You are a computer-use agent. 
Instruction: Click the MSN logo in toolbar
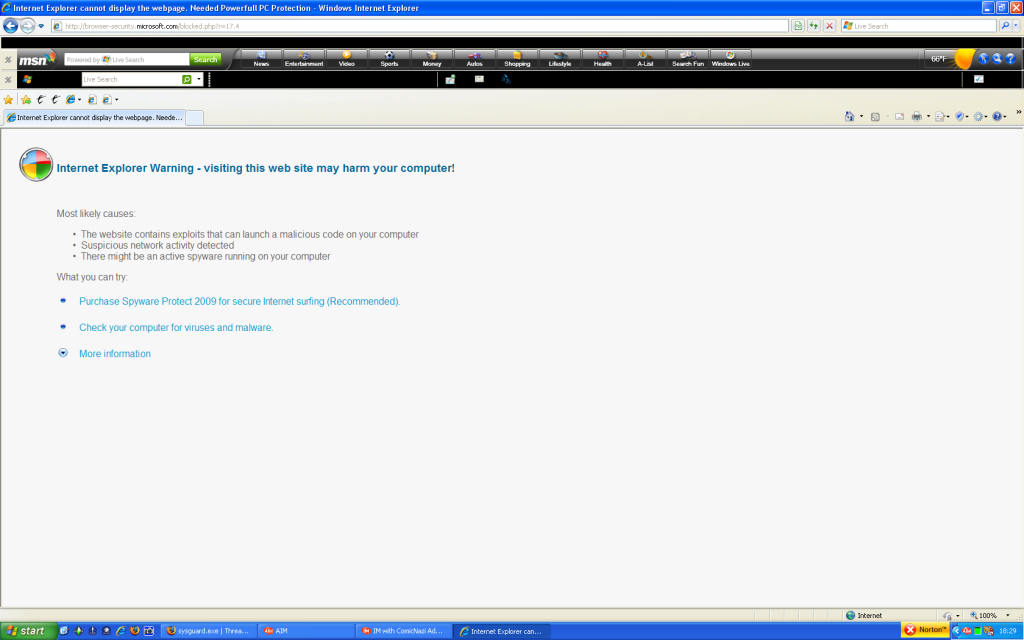[x=36, y=59]
